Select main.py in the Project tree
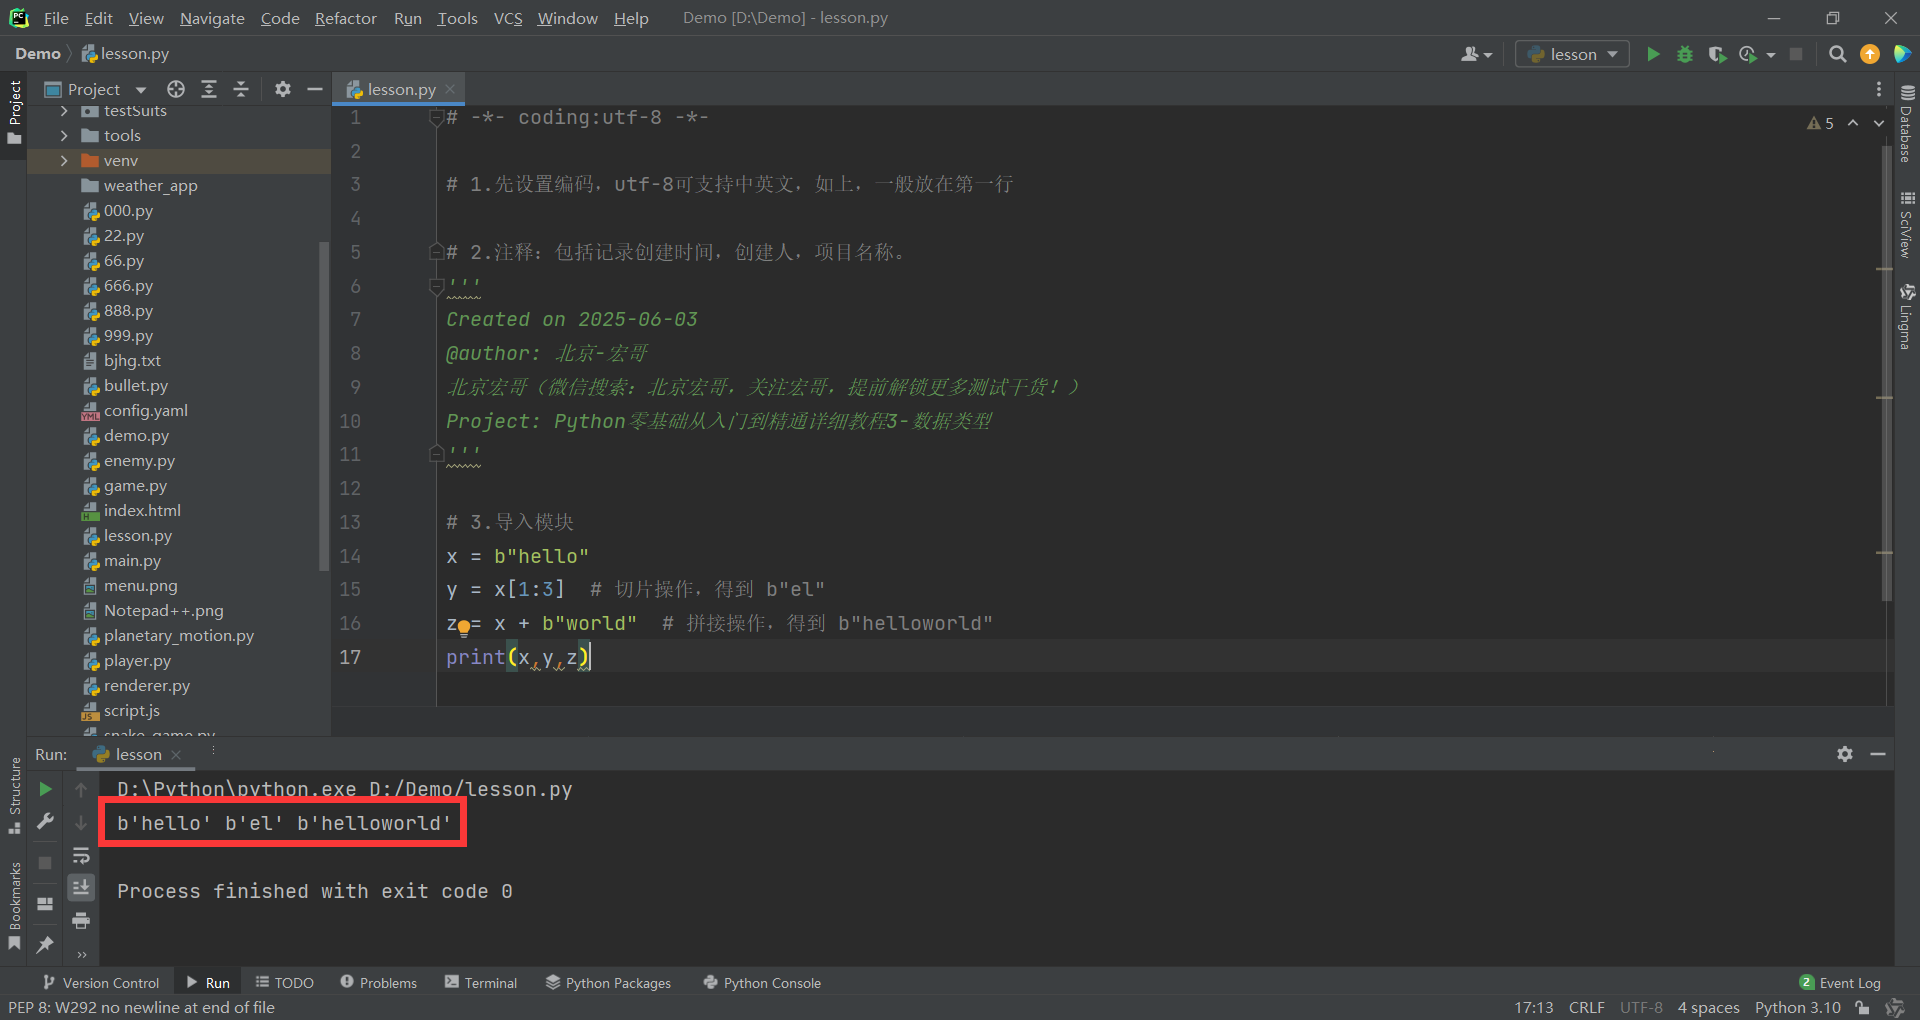Screen dimensions: 1920x1020 pos(132,561)
